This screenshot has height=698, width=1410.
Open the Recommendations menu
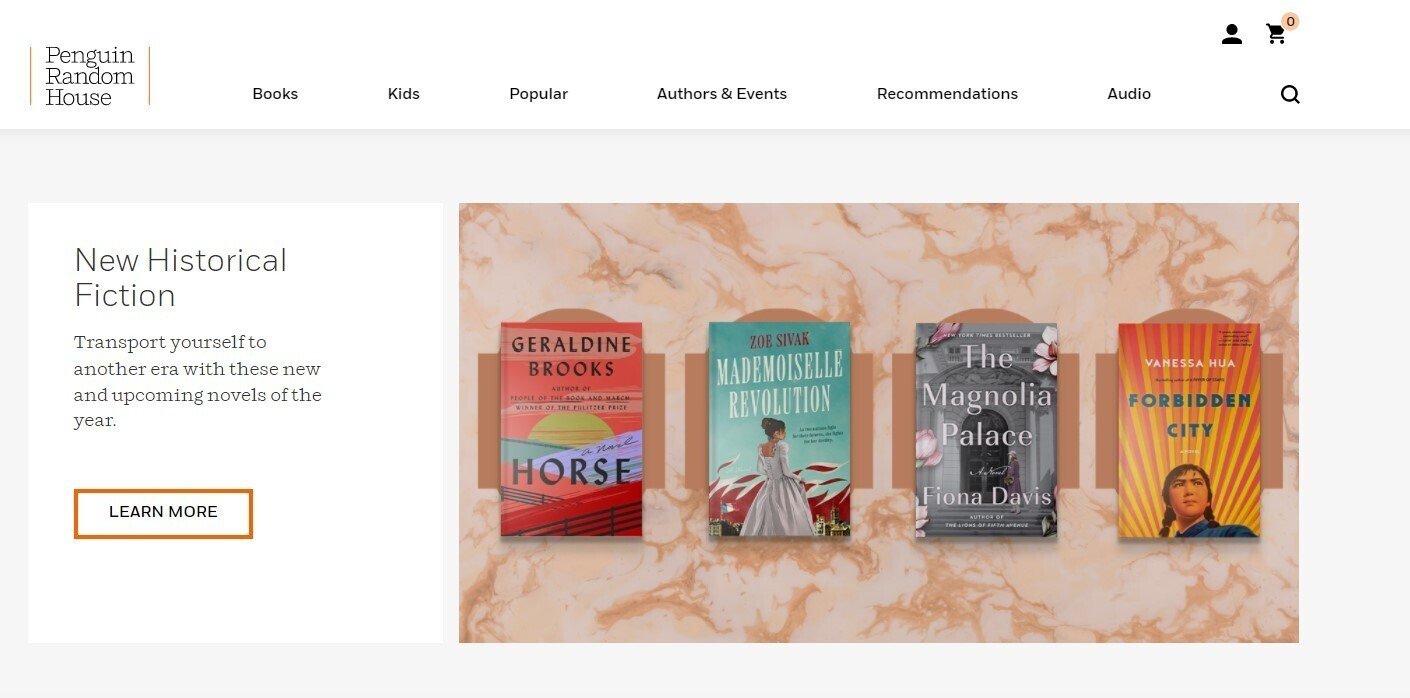pyautogui.click(x=947, y=94)
